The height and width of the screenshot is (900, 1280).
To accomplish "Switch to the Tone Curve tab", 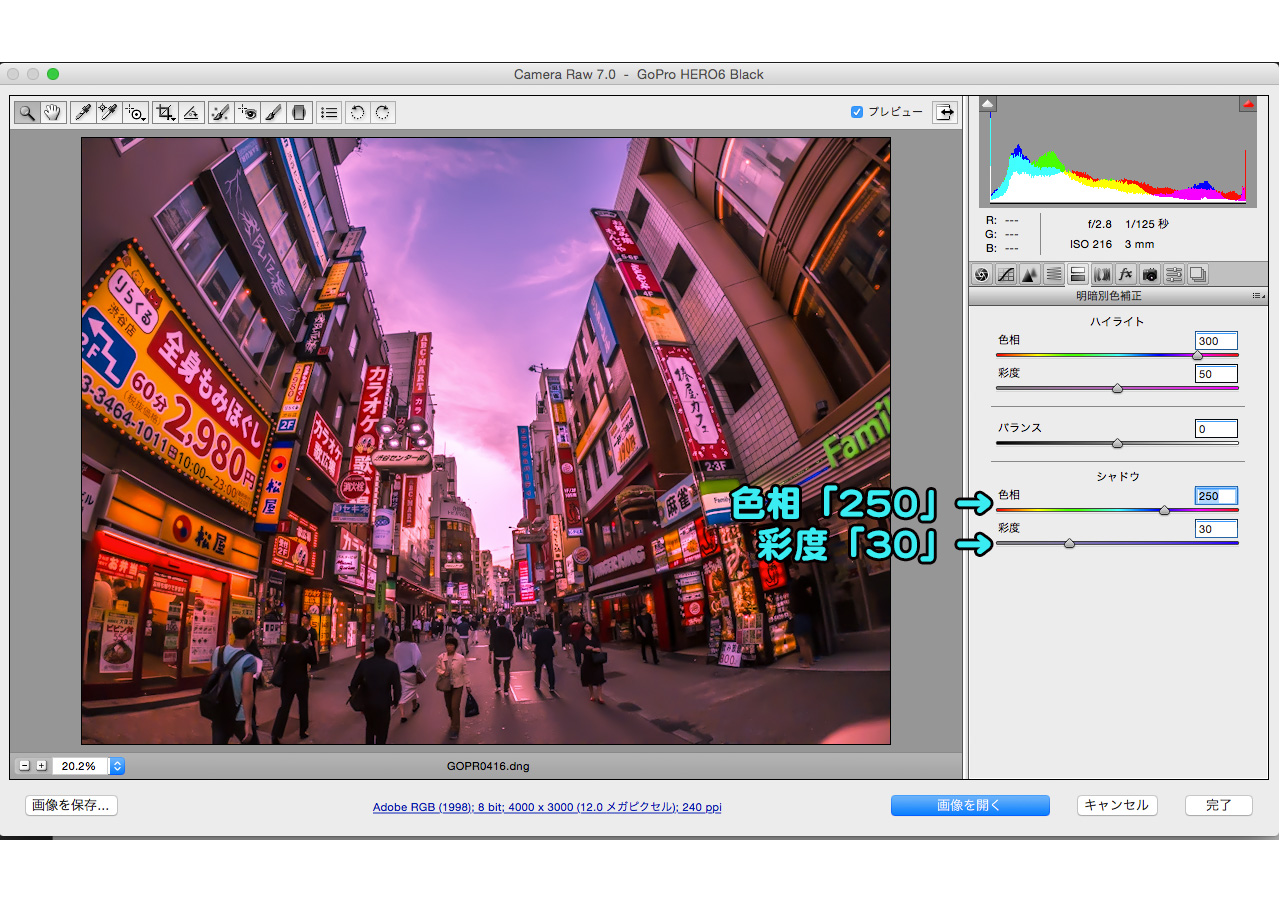I will (1006, 274).
